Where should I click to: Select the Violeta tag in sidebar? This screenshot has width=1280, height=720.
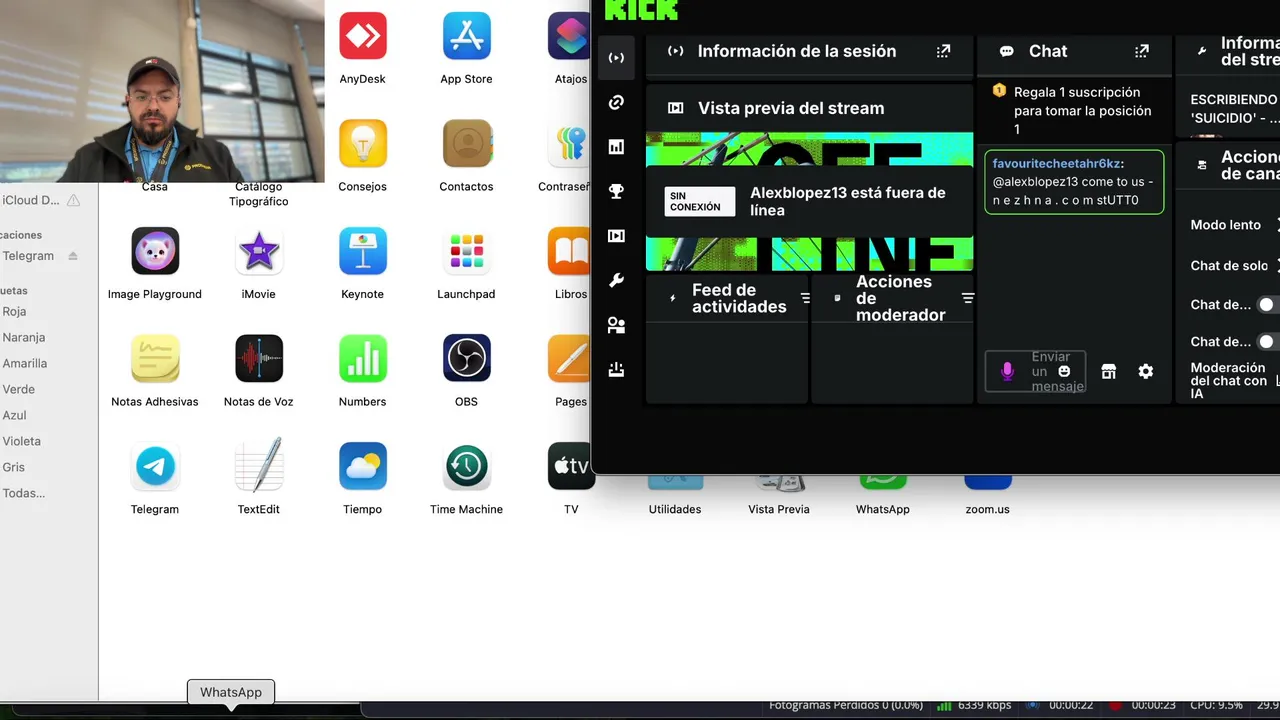click(x=21, y=441)
